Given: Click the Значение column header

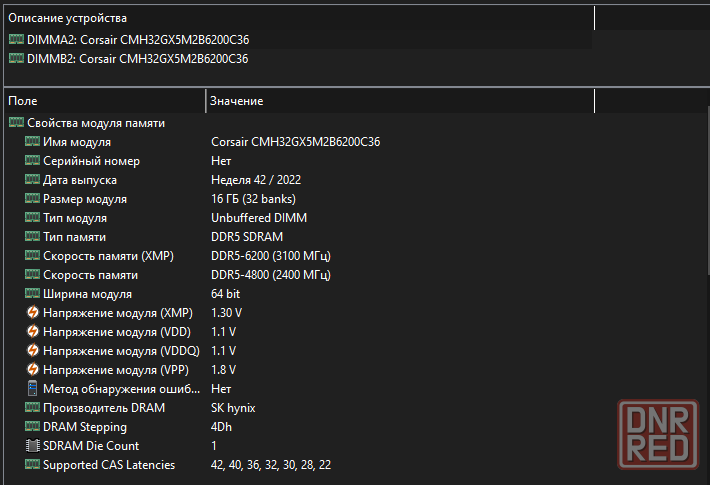Looking at the screenshot, I should (400, 102).
